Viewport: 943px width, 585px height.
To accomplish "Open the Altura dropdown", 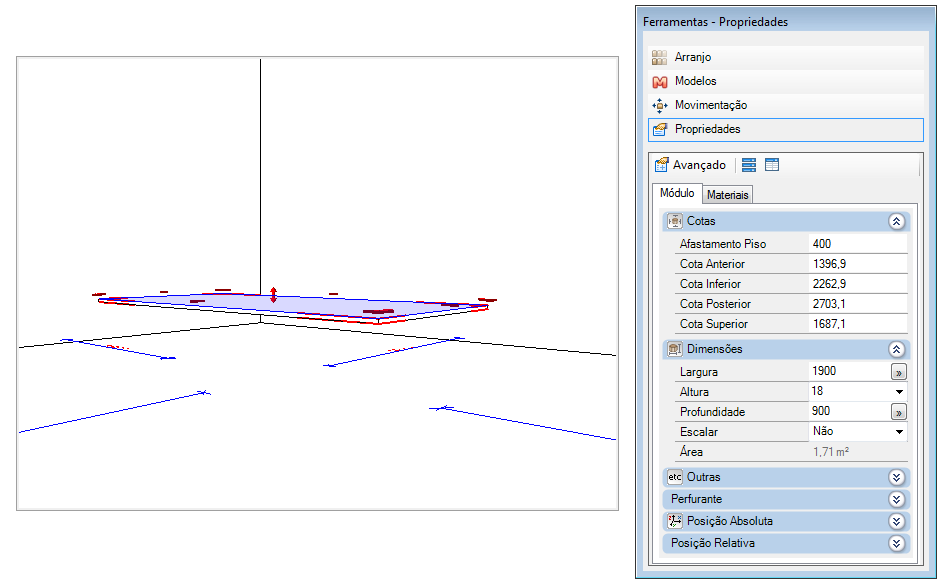I will pos(899,392).
